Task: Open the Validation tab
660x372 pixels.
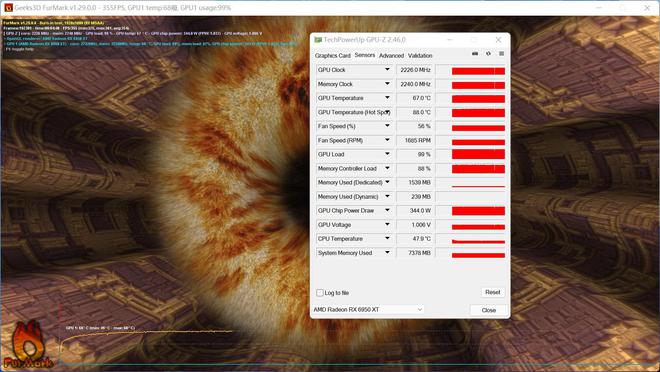Action: tap(420, 56)
